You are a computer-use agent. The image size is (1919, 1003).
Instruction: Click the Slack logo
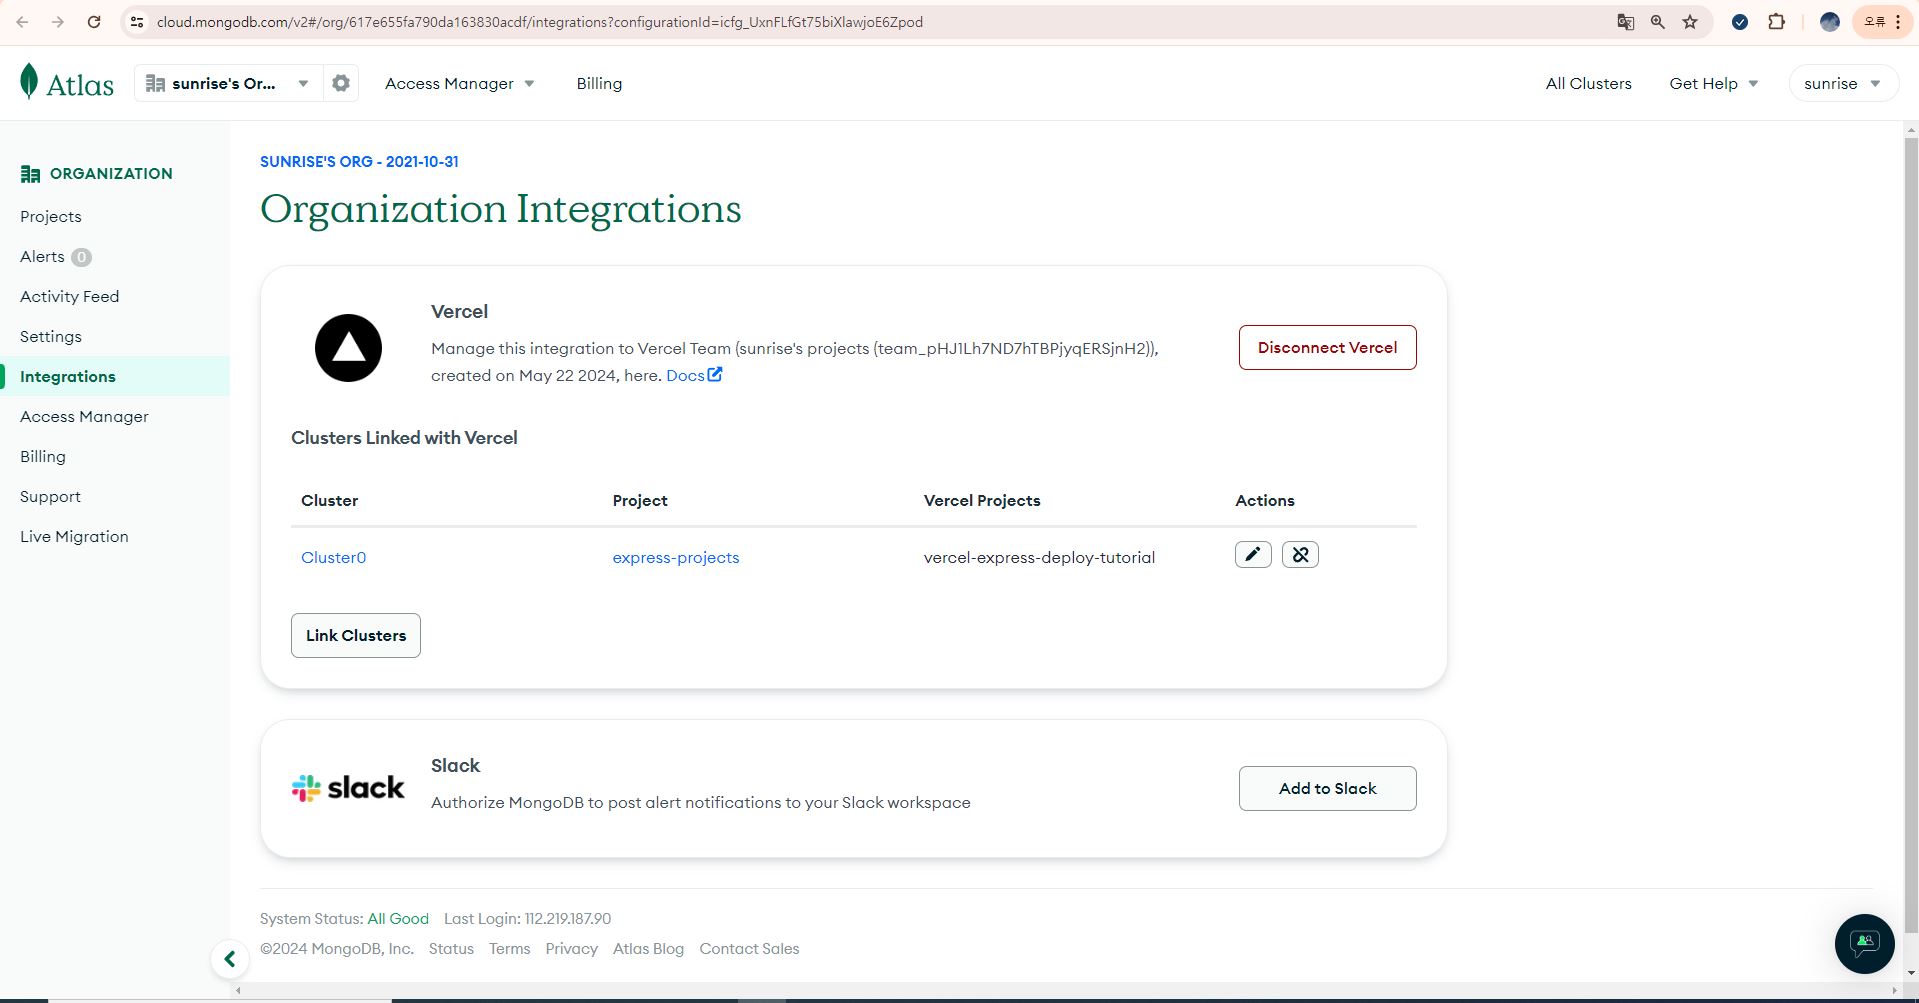coord(348,788)
